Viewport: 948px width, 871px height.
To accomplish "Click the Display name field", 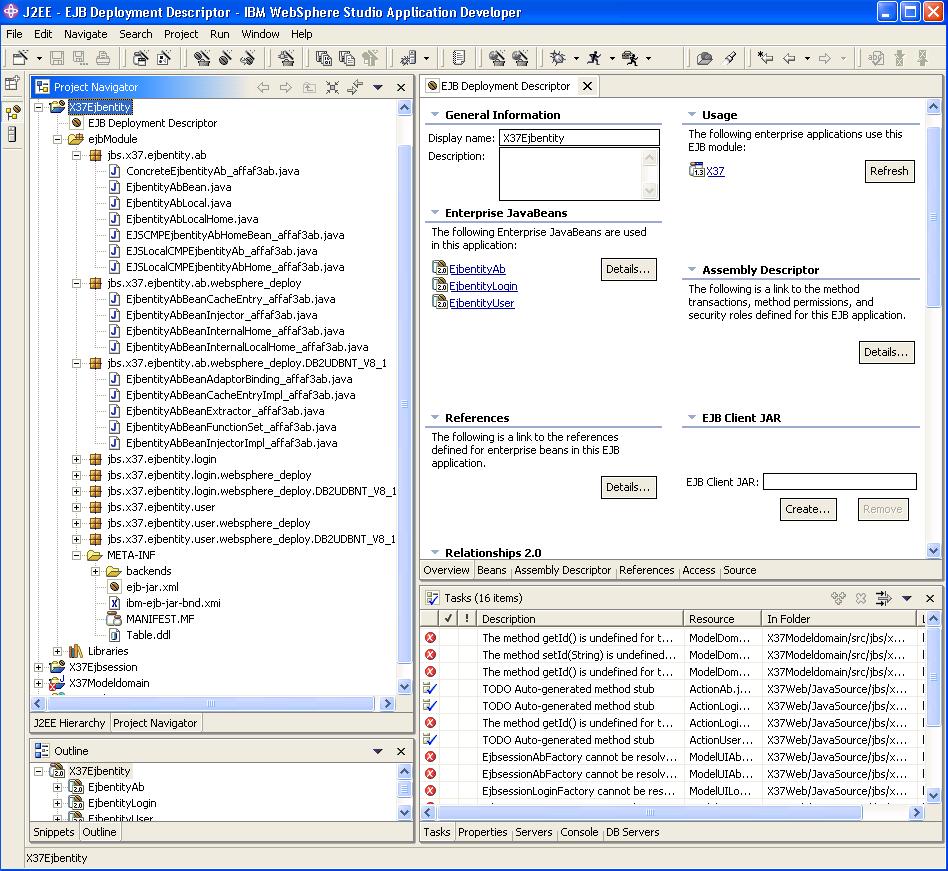I will tap(579, 138).
